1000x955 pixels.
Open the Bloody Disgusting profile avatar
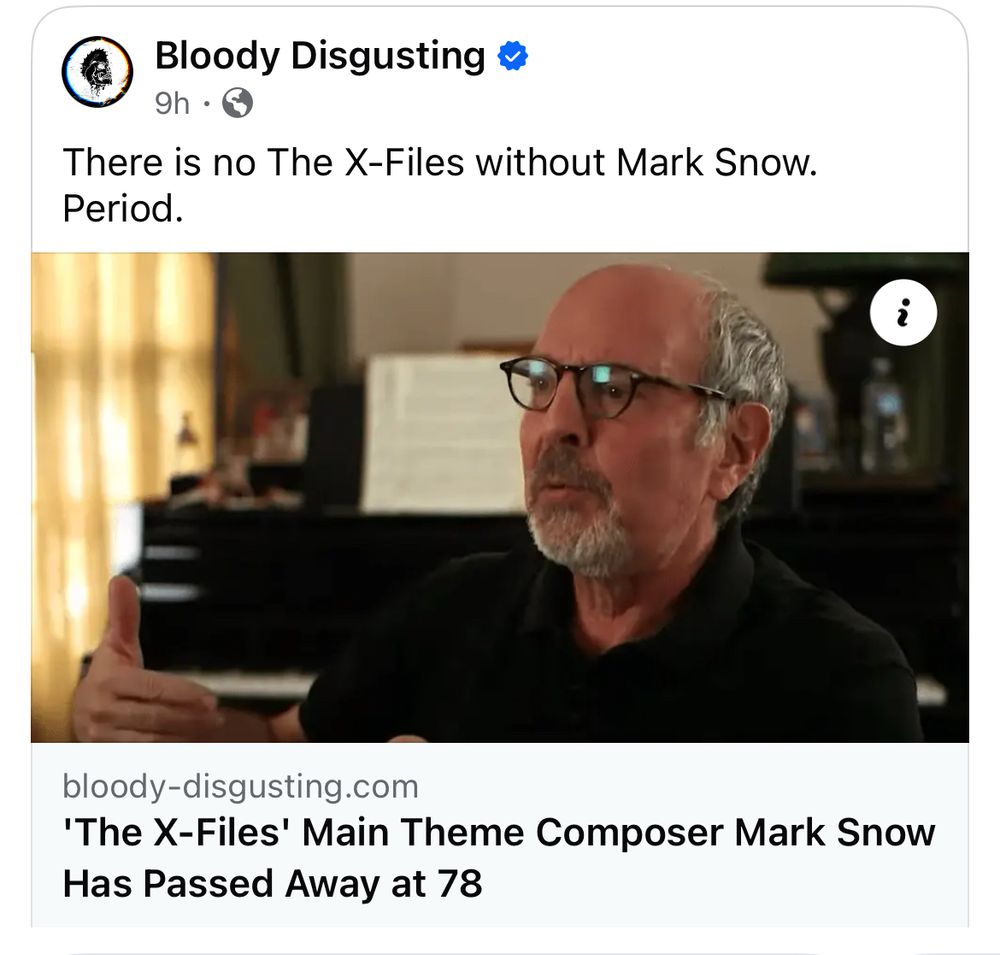(x=98, y=71)
